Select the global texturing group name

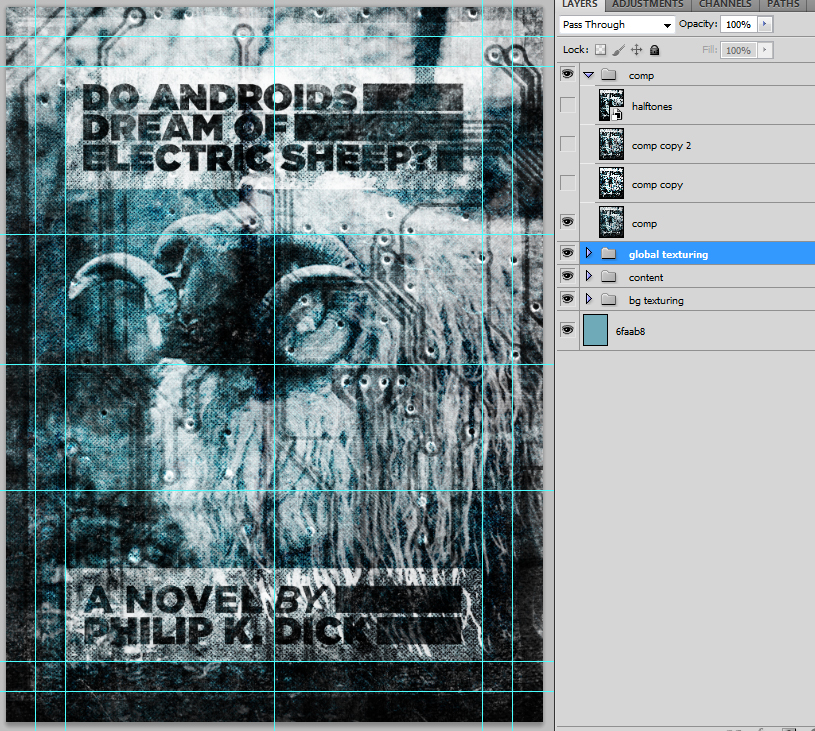click(x=668, y=254)
